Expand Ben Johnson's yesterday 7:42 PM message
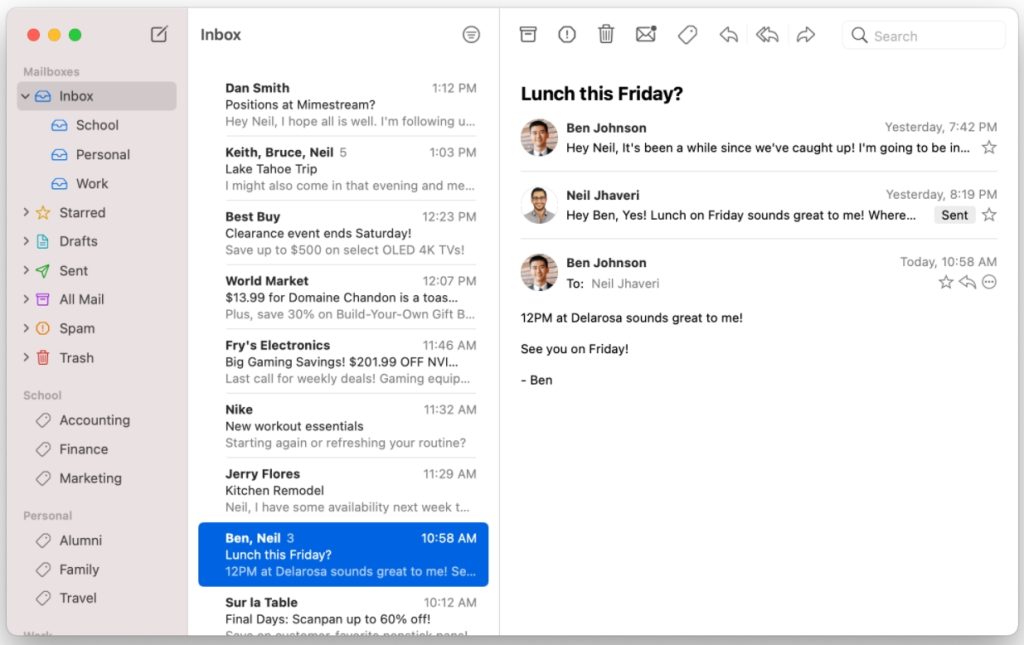This screenshot has height=645, width=1024. 758,138
